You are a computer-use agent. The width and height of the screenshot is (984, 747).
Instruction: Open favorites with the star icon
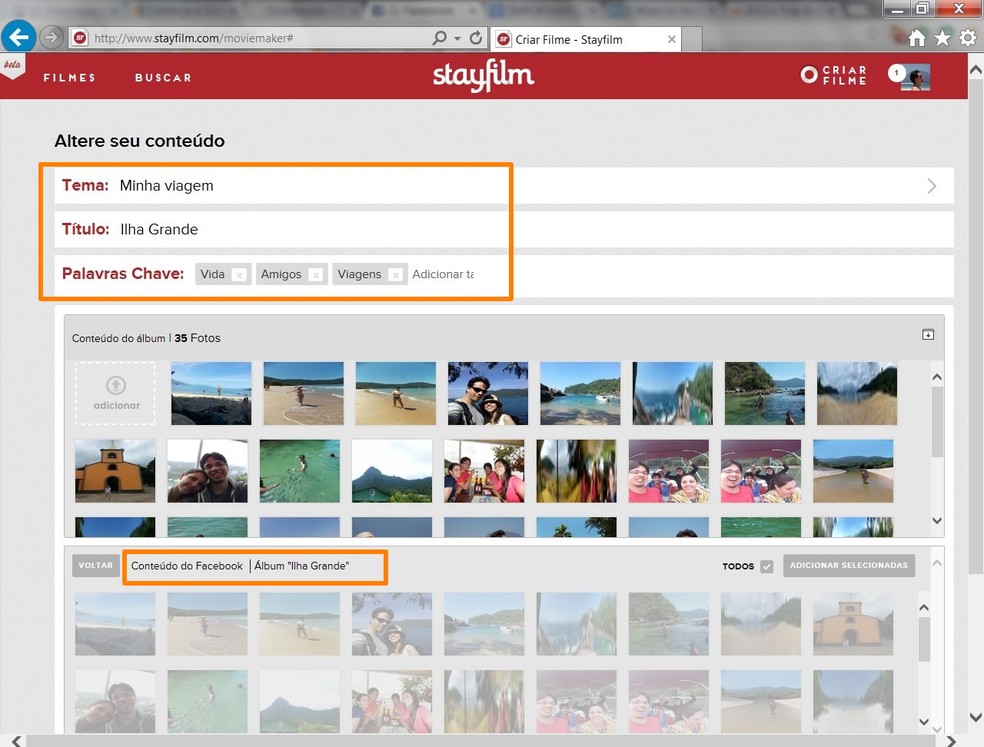coord(943,38)
